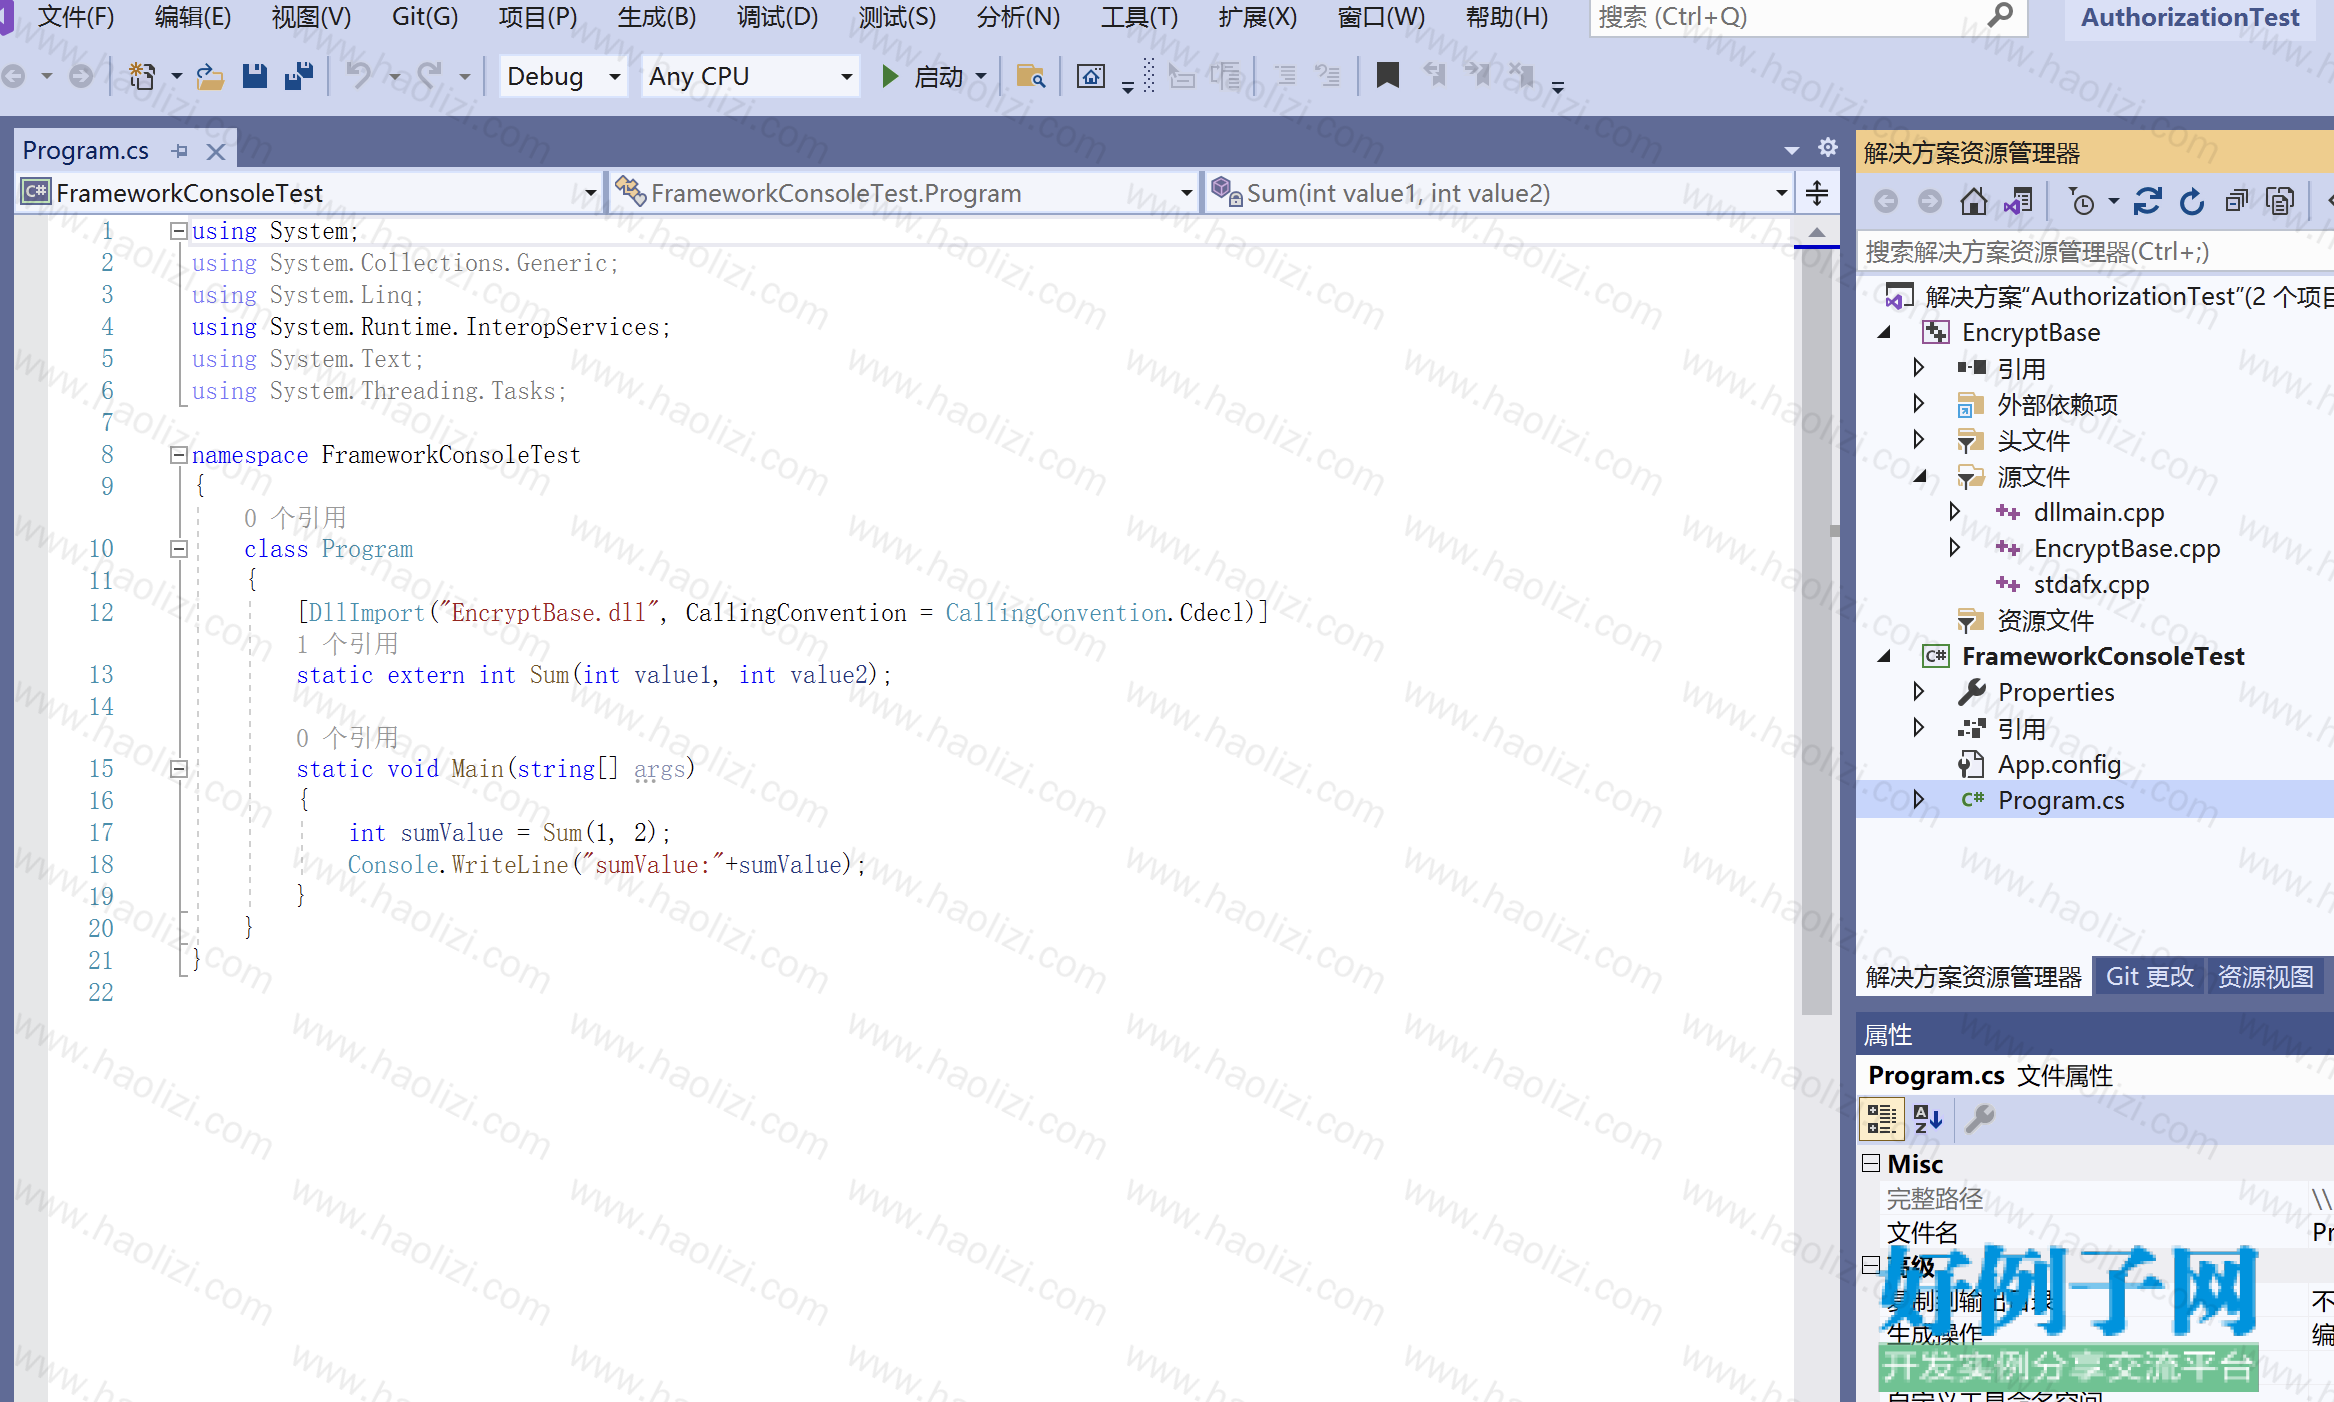Click the Show All Files icon
This screenshot has height=1402, width=2334.
pyautogui.click(x=2280, y=202)
